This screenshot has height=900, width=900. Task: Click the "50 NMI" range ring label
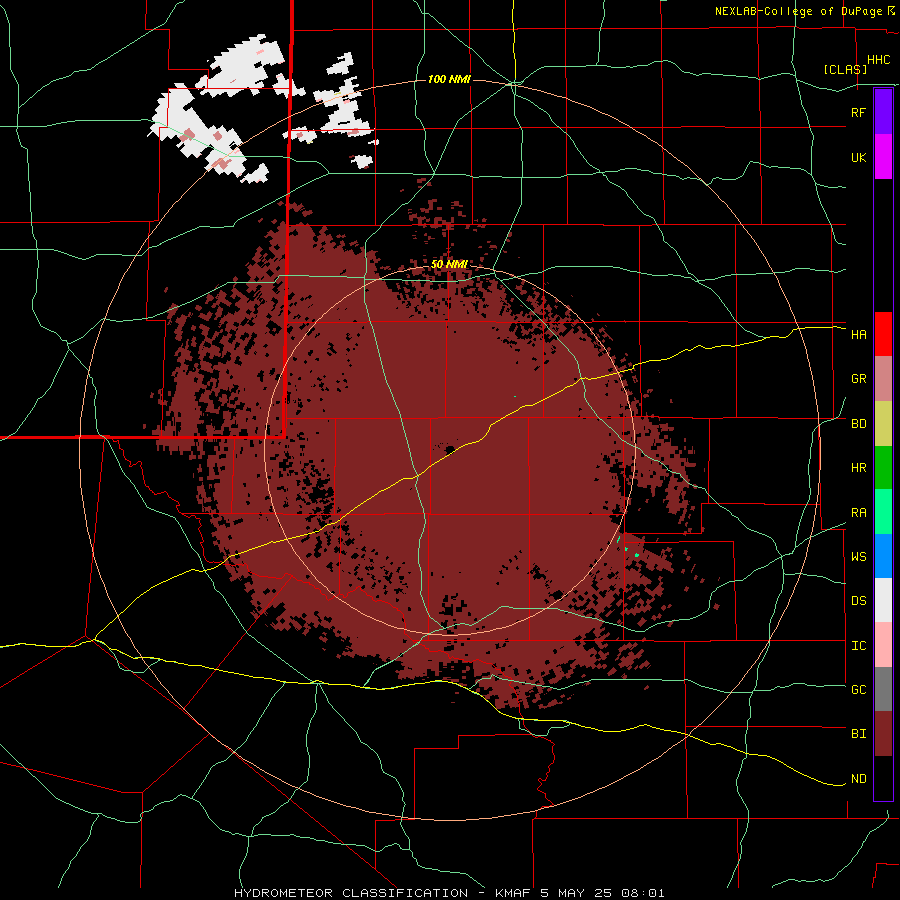point(449,265)
